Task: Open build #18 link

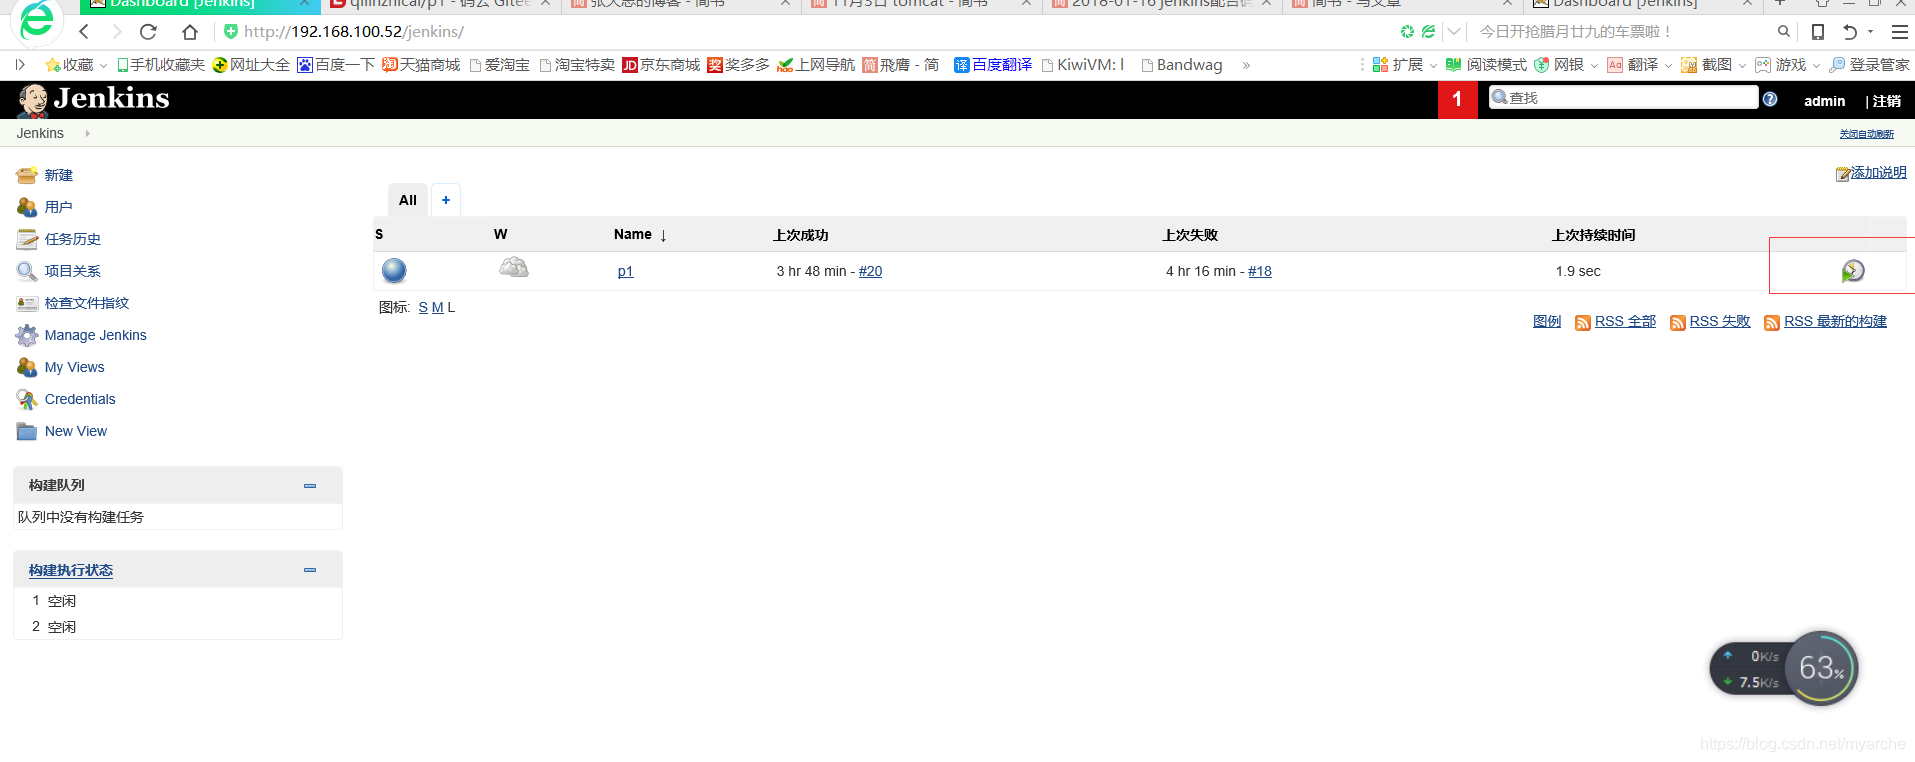Action: click(x=1260, y=271)
